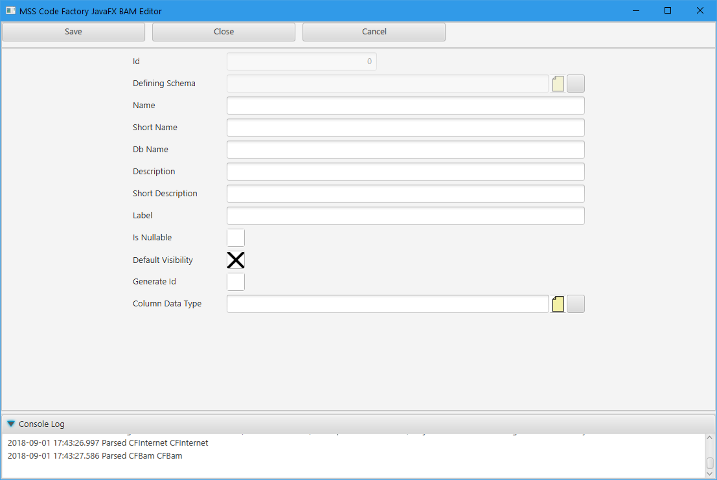Enable the Is Nullable checkbox
The image size is (717, 480).
236,238
